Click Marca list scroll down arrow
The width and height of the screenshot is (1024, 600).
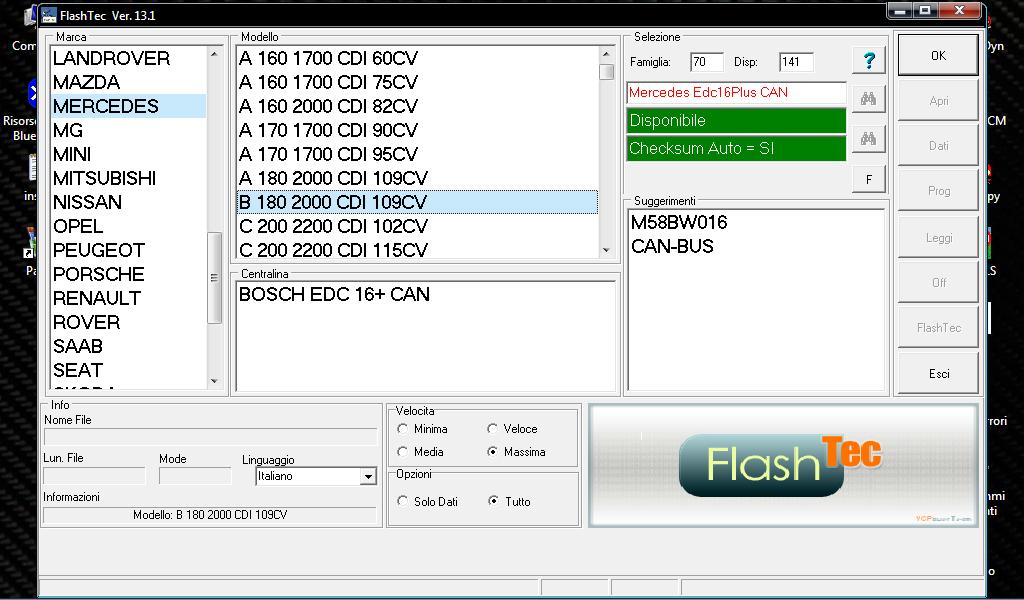pos(214,381)
